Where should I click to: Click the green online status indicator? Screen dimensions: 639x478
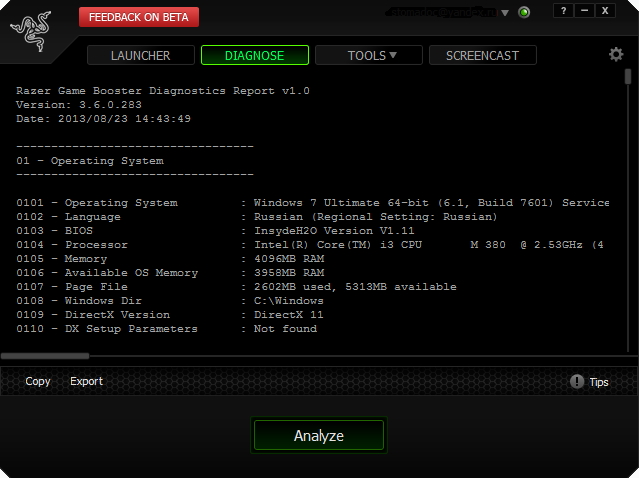point(524,12)
